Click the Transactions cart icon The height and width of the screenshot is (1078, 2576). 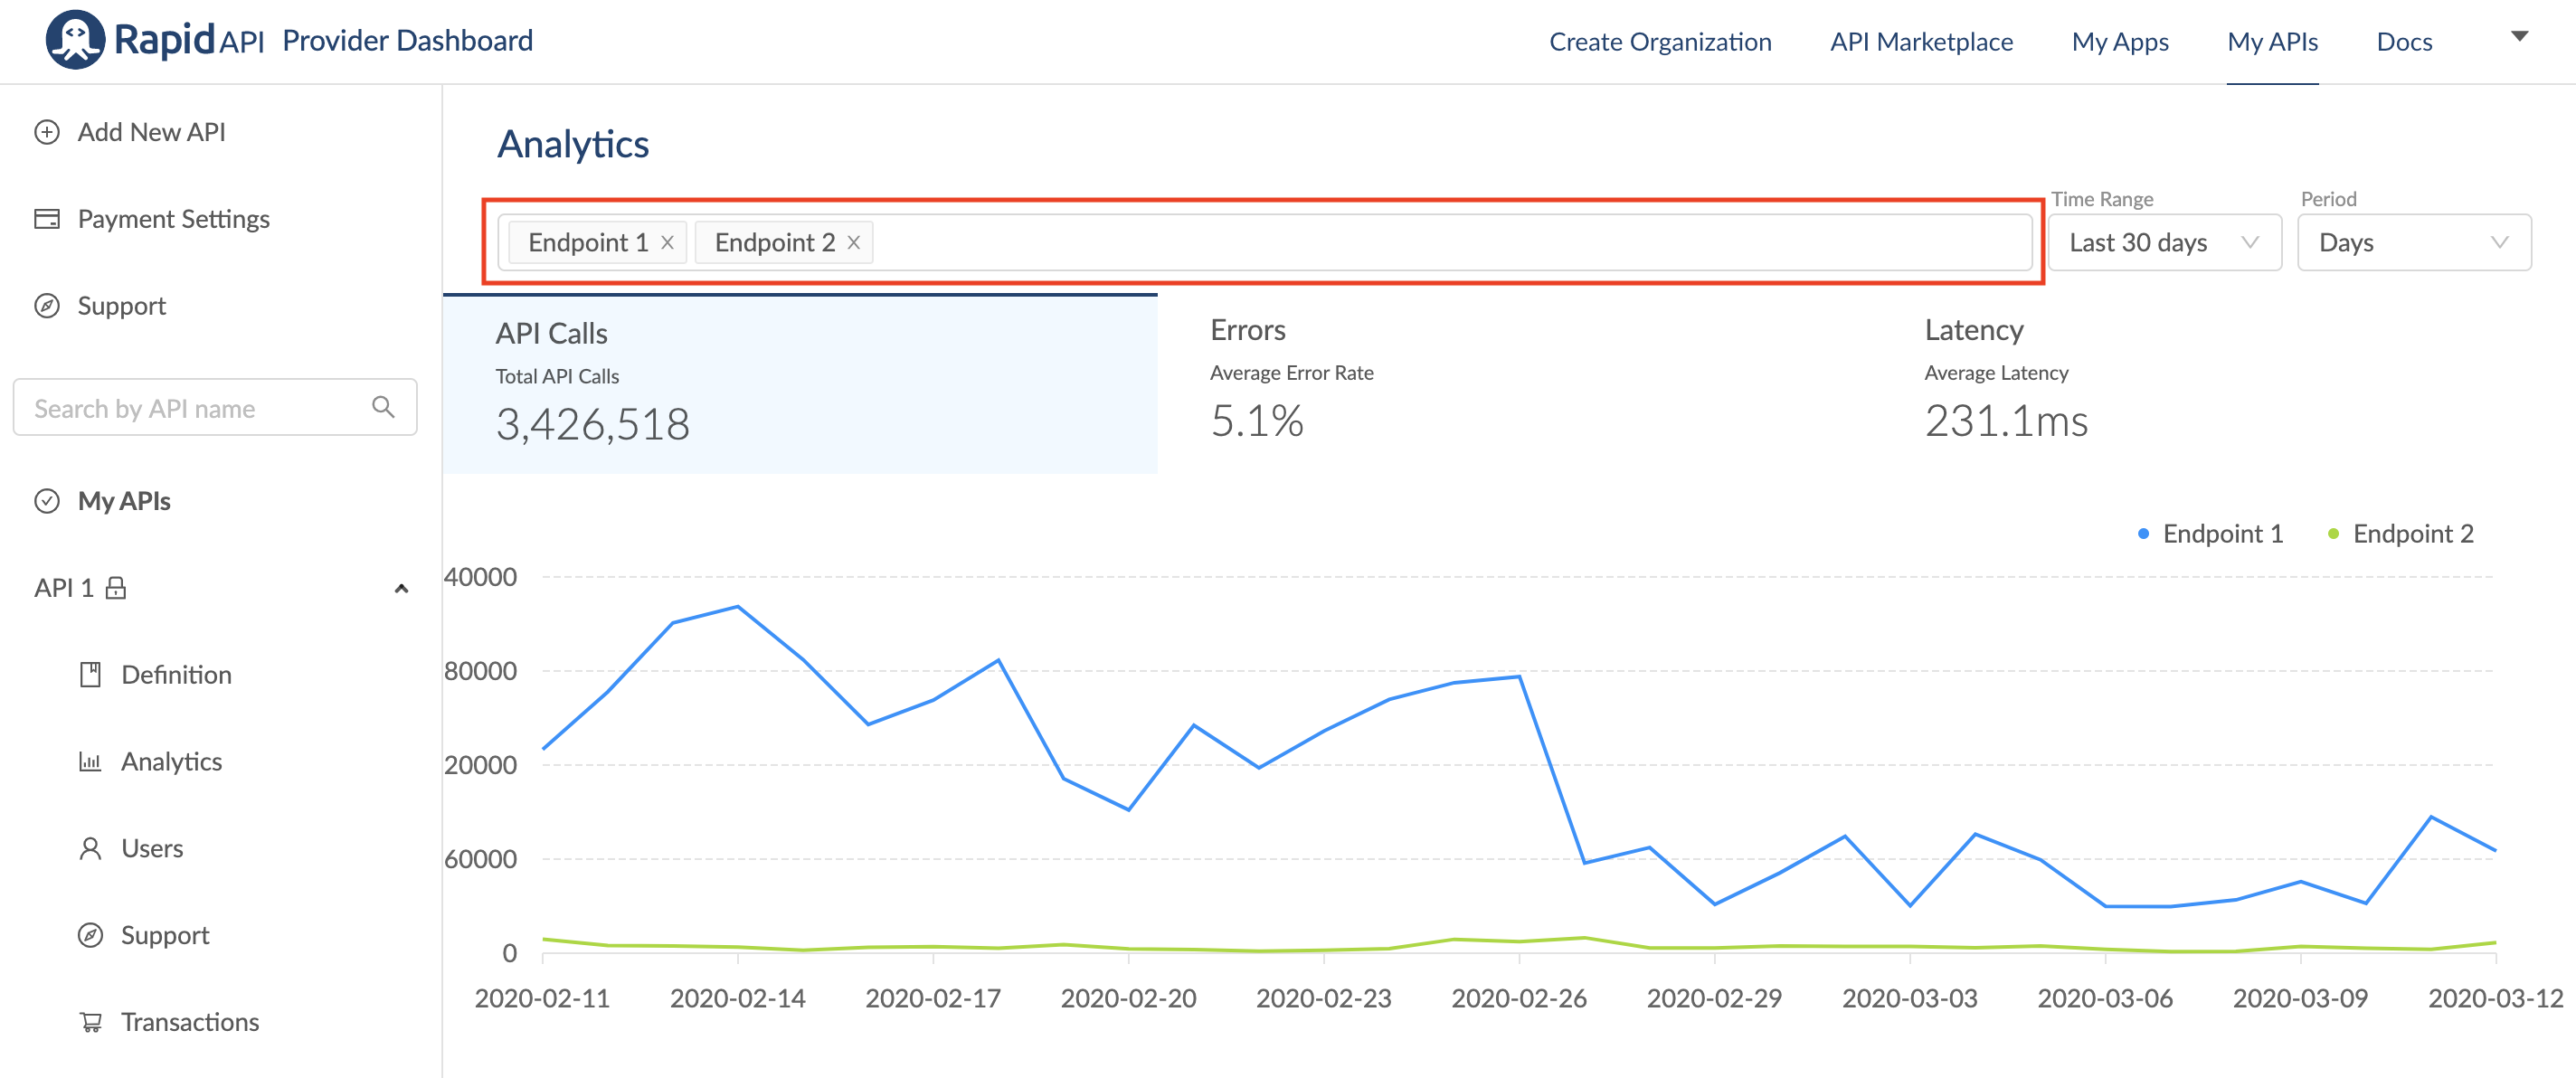(90, 1022)
